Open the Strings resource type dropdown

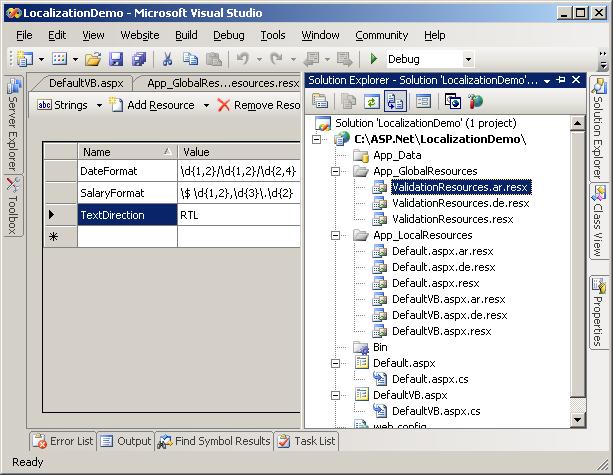[x=99, y=105]
